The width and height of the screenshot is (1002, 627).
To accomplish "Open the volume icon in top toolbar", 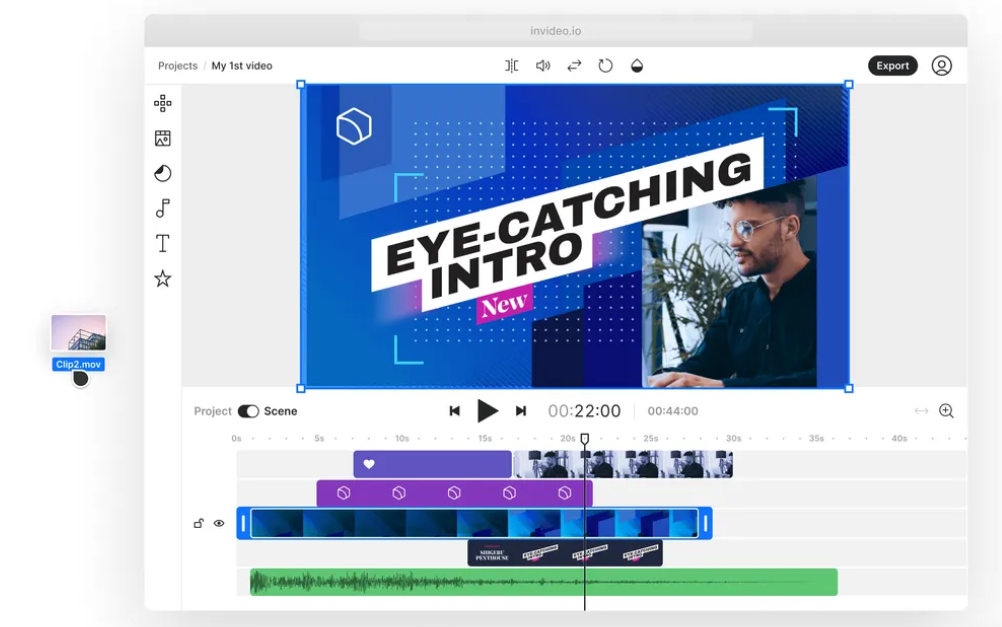I will coord(541,65).
